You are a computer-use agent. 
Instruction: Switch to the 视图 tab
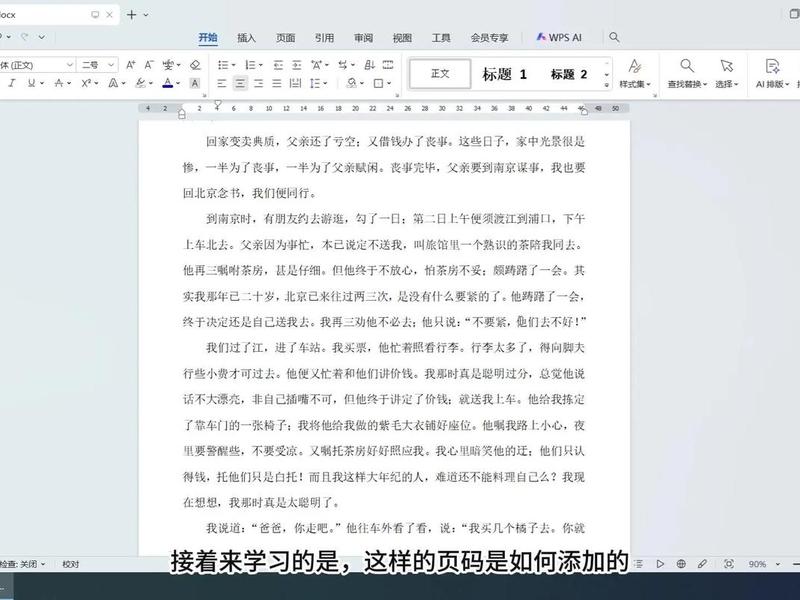402,37
